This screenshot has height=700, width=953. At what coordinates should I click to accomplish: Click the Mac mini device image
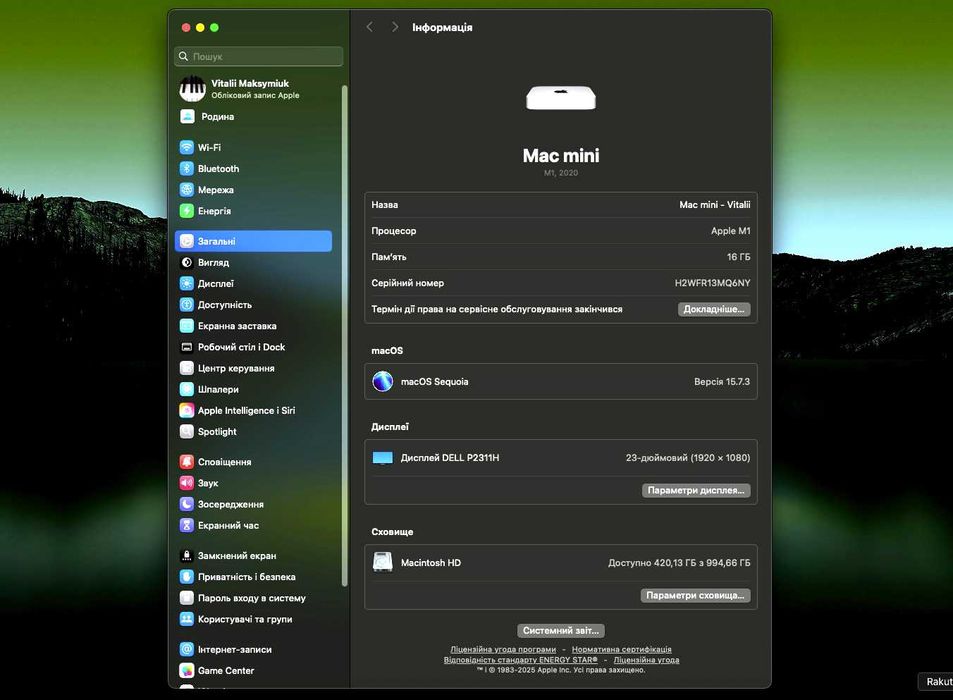[x=561, y=98]
